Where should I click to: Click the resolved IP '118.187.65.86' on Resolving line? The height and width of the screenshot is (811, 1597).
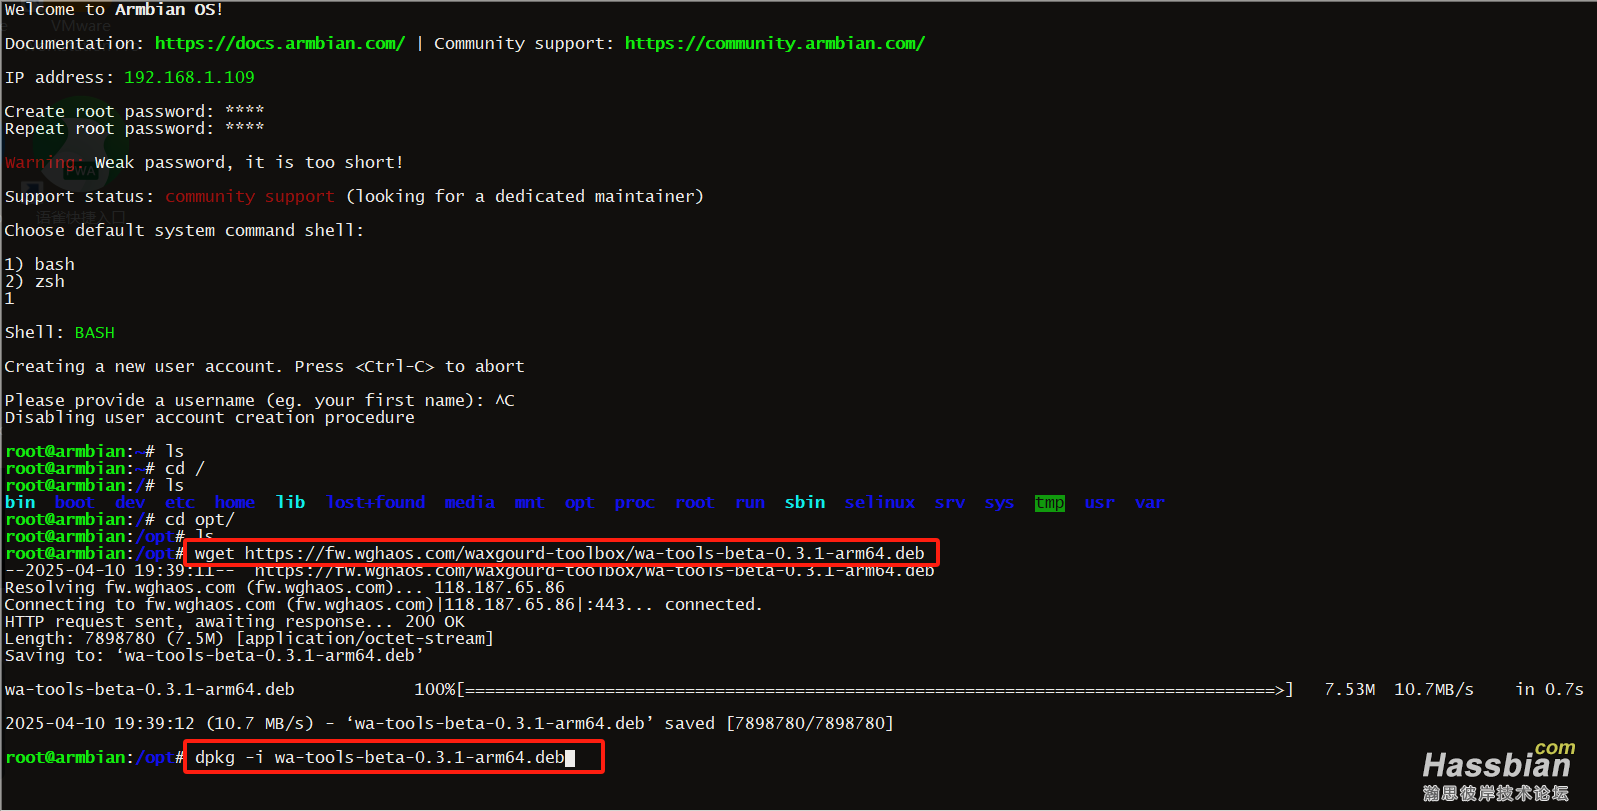click(x=500, y=587)
